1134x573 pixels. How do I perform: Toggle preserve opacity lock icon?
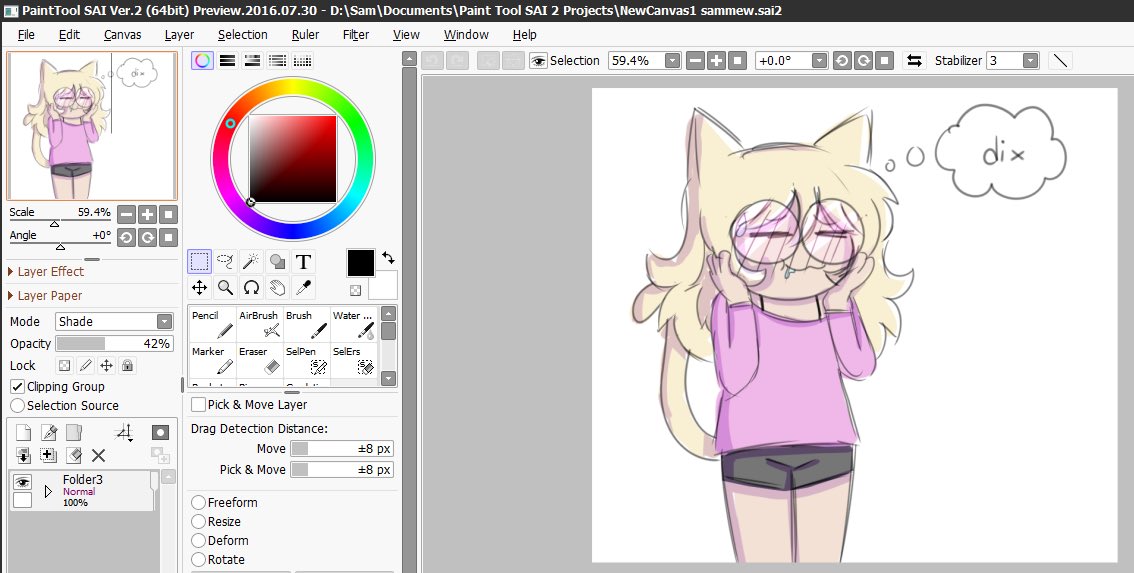point(64,365)
